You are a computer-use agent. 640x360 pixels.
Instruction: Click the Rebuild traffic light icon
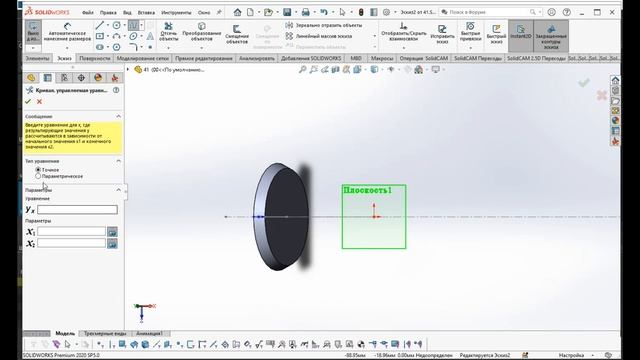(x=361, y=12)
